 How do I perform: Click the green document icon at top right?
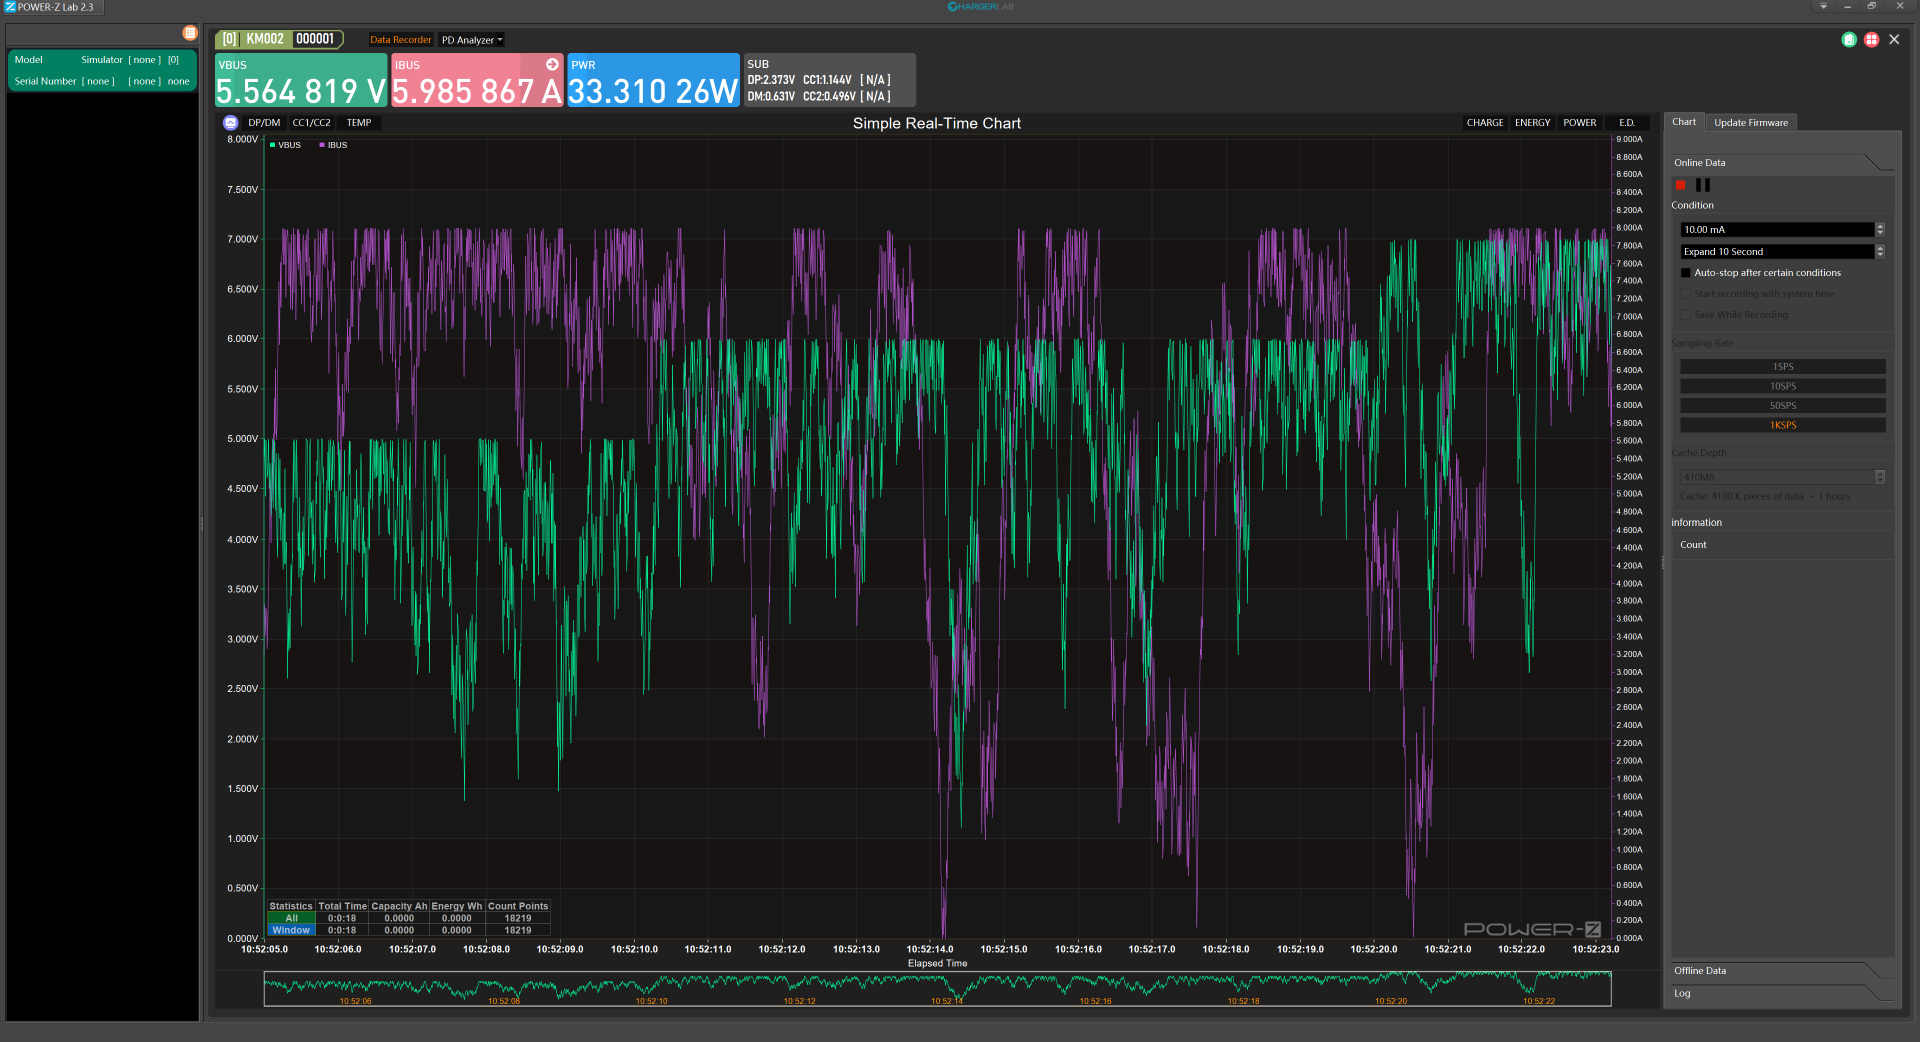[x=1849, y=40]
